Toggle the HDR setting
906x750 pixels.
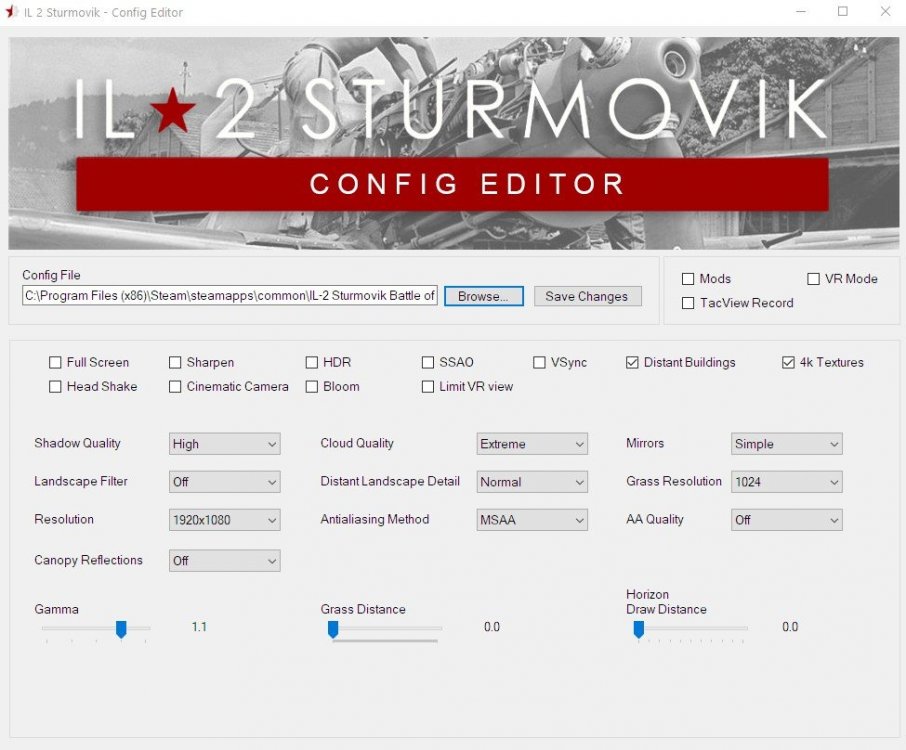pyautogui.click(x=312, y=362)
